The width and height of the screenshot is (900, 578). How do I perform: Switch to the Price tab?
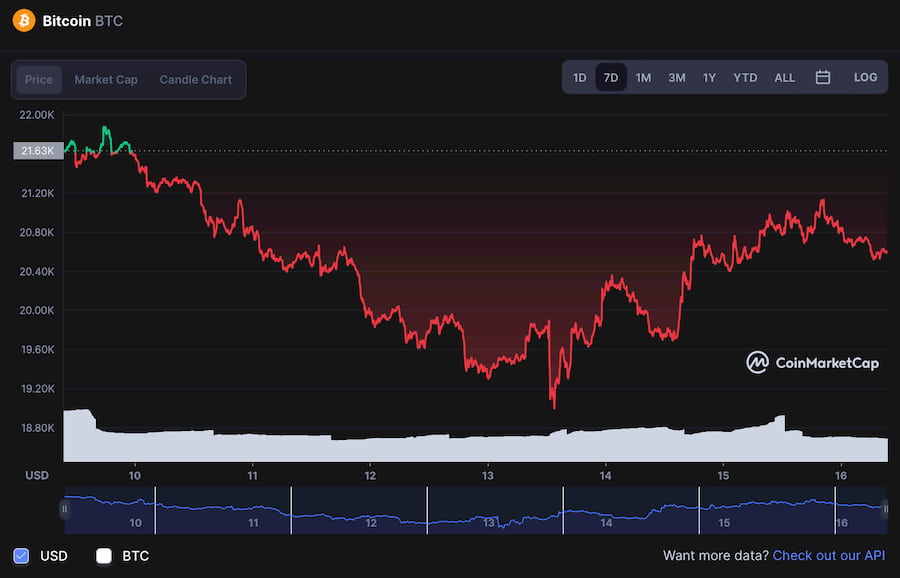[x=39, y=80]
